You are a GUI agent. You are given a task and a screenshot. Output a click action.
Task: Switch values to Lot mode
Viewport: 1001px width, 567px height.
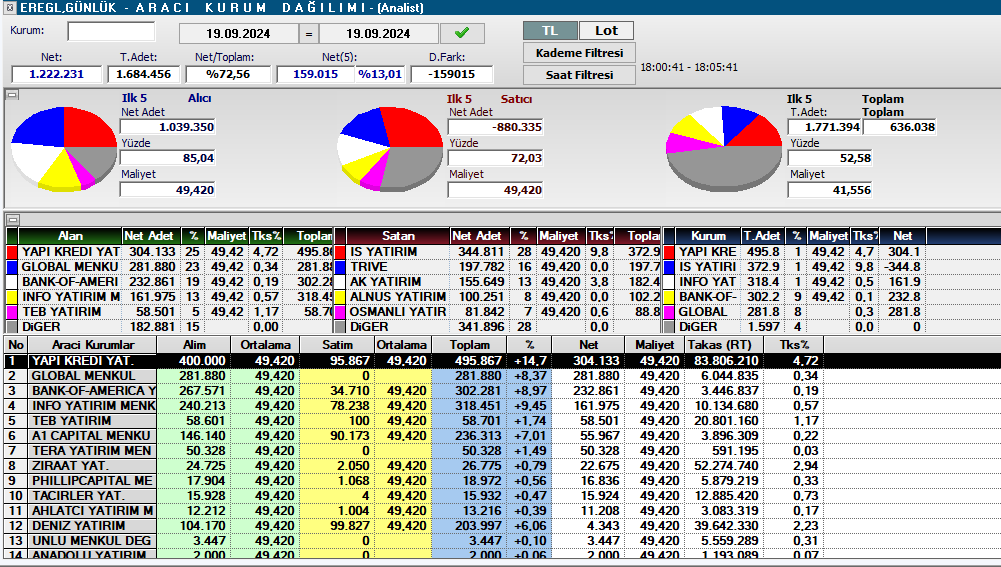coord(606,31)
